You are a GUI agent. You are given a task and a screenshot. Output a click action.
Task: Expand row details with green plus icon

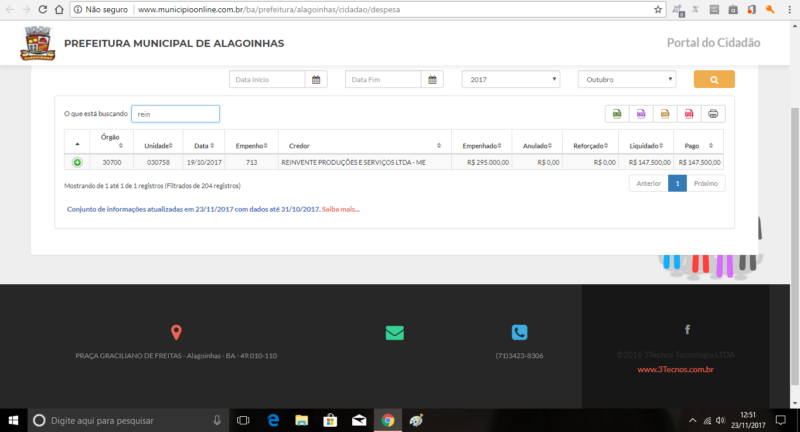coord(77,162)
